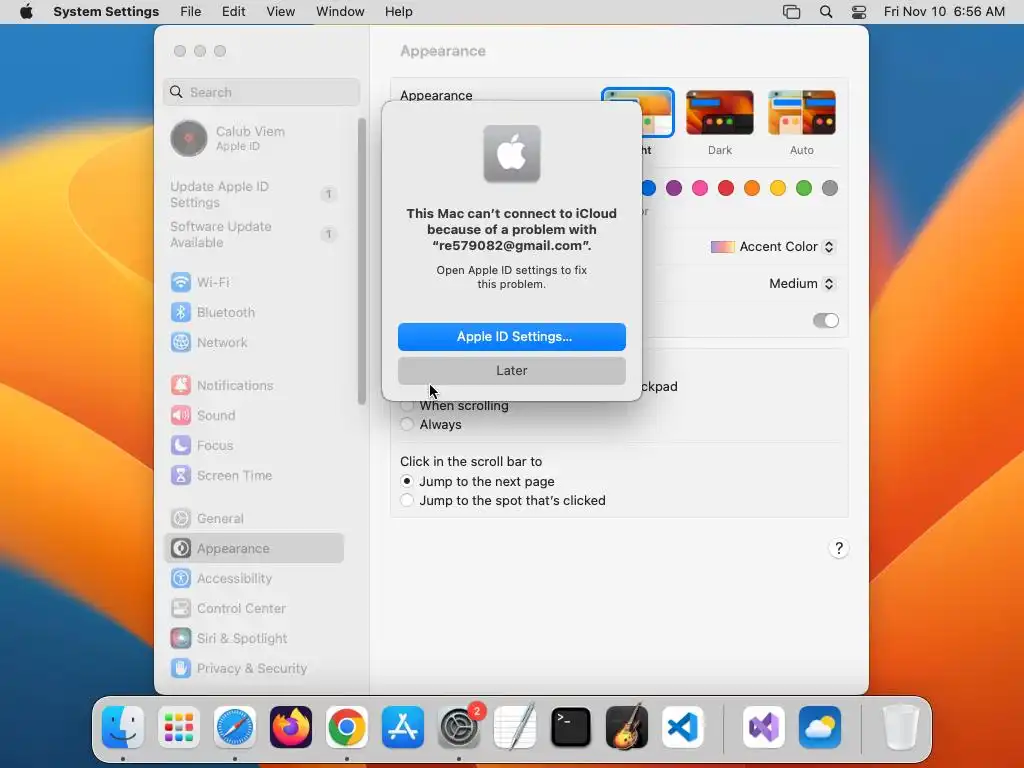The width and height of the screenshot is (1024, 768).
Task: Open App Store in the Dock
Action: point(403,727)
